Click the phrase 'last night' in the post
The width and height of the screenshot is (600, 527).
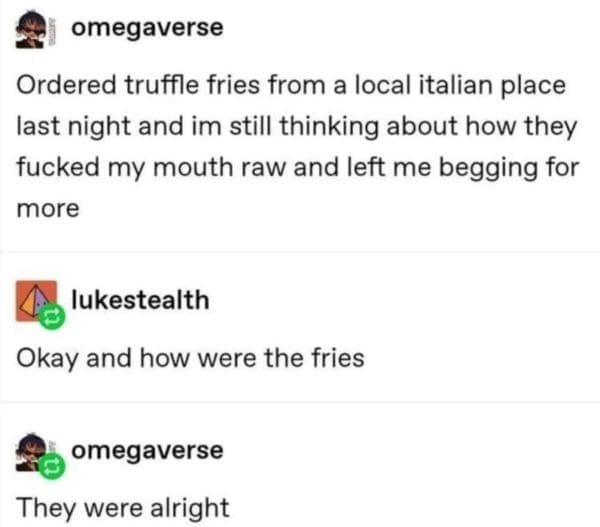click(73, 126)
